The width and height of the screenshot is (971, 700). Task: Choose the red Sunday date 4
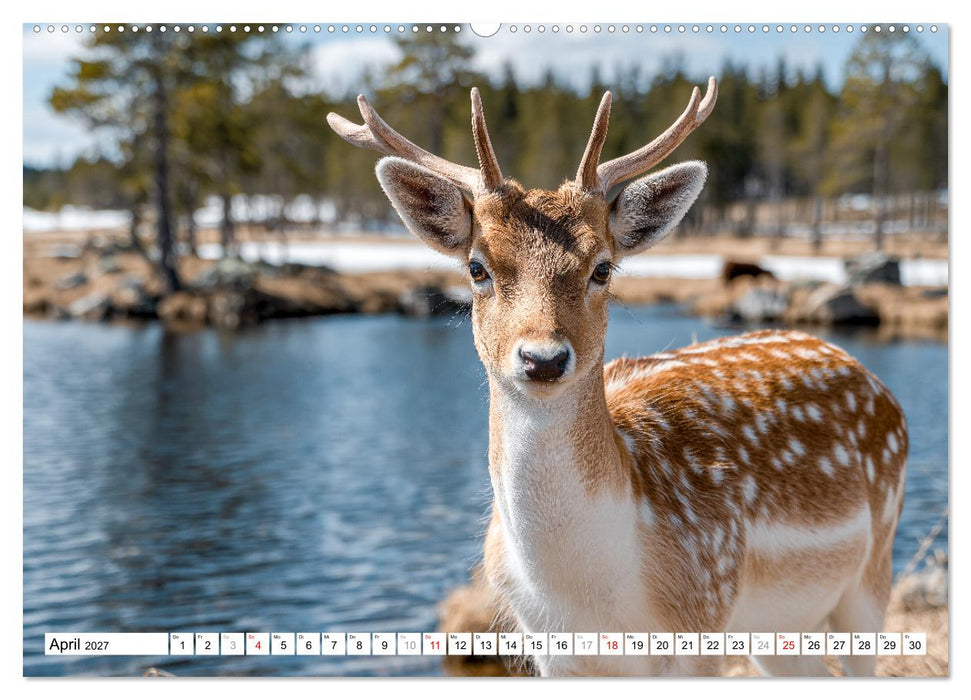point(258,644)
